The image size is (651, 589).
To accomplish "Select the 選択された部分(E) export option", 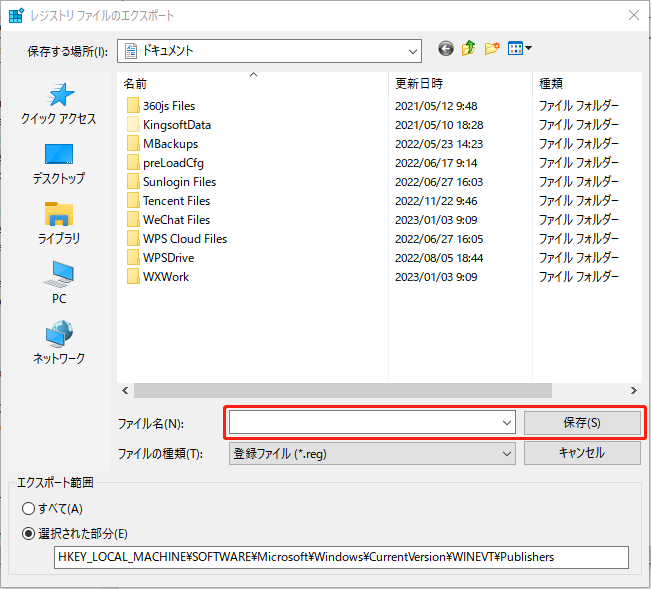I will pyautogui.click(x=74, y=533).
